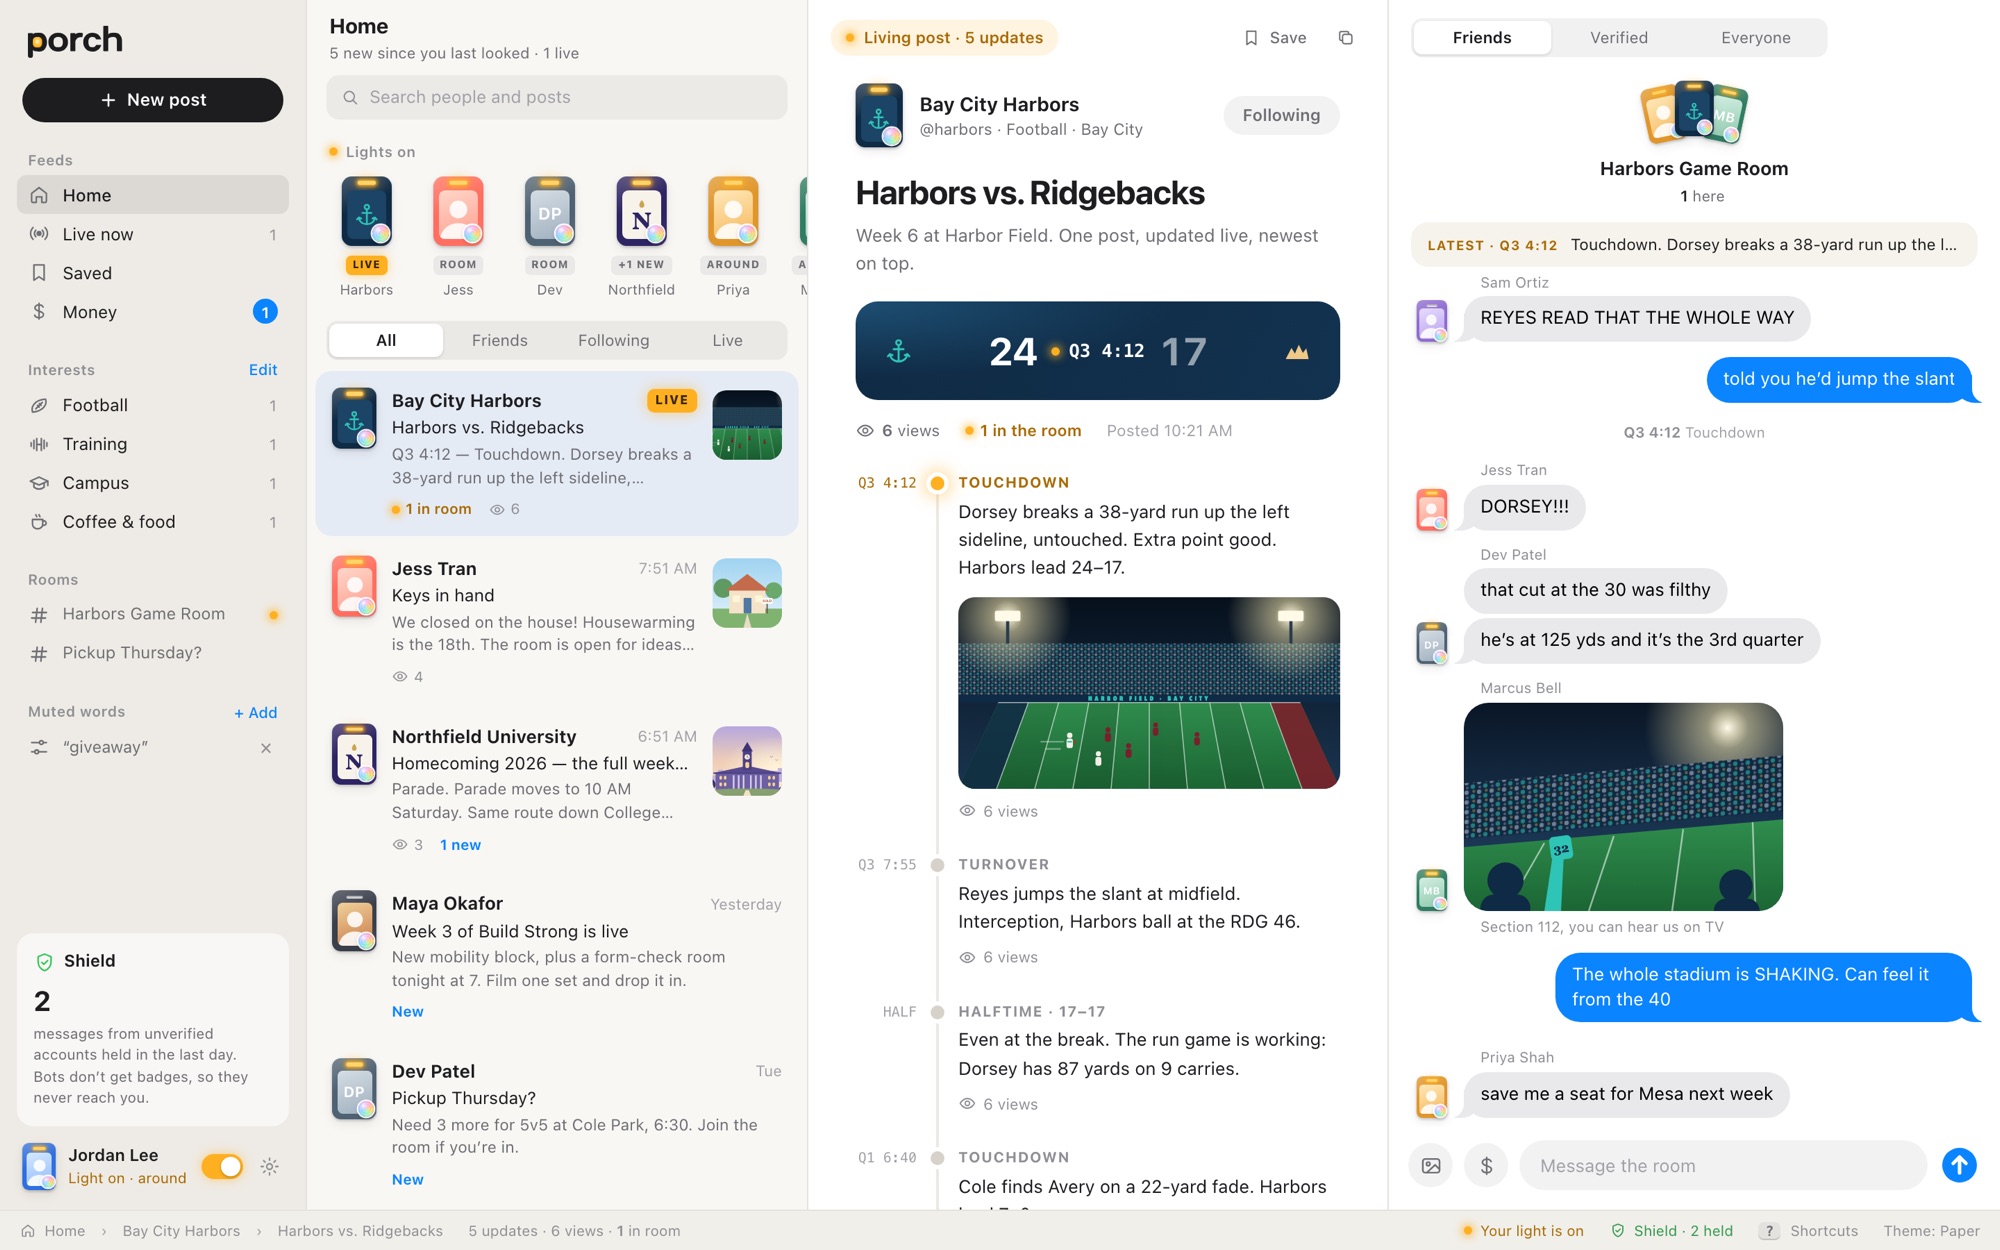The height and width of the screenshot is (1250, 2000).
Task: Open the Pickup Thursday? room
Action: point(153,653)
